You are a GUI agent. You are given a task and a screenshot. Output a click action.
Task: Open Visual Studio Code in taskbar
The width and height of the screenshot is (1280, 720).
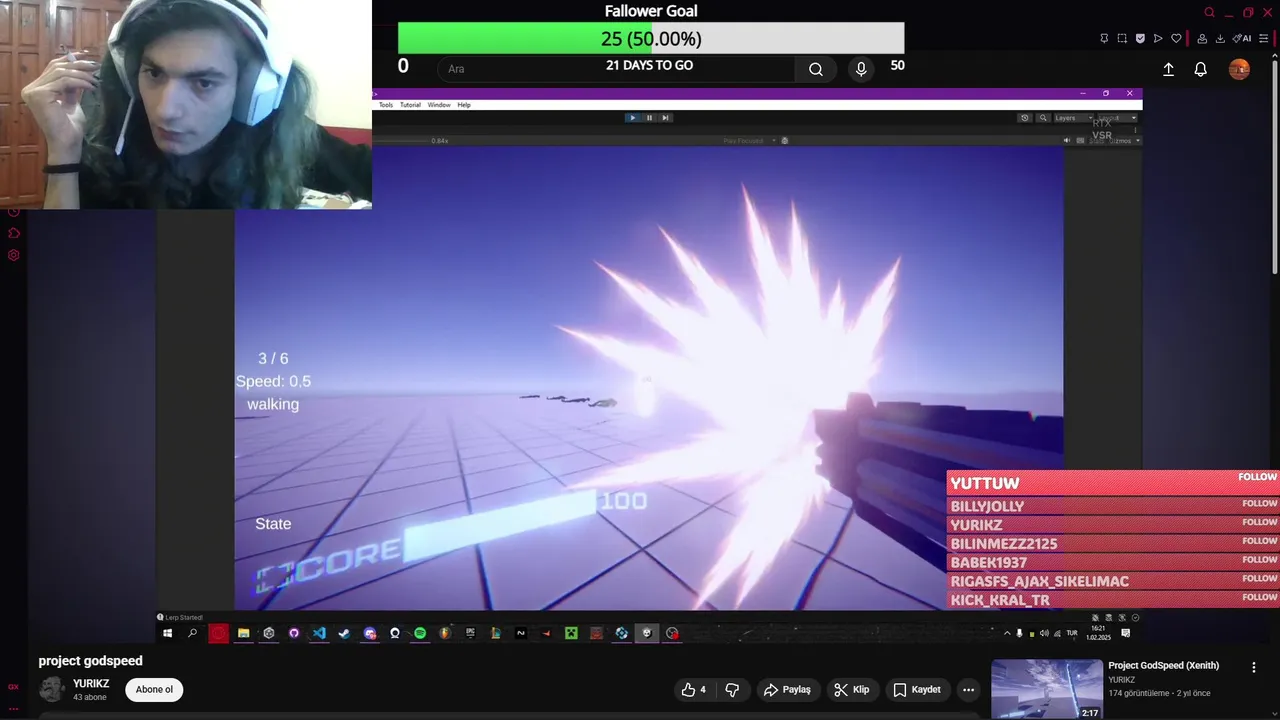pos(319,633)
